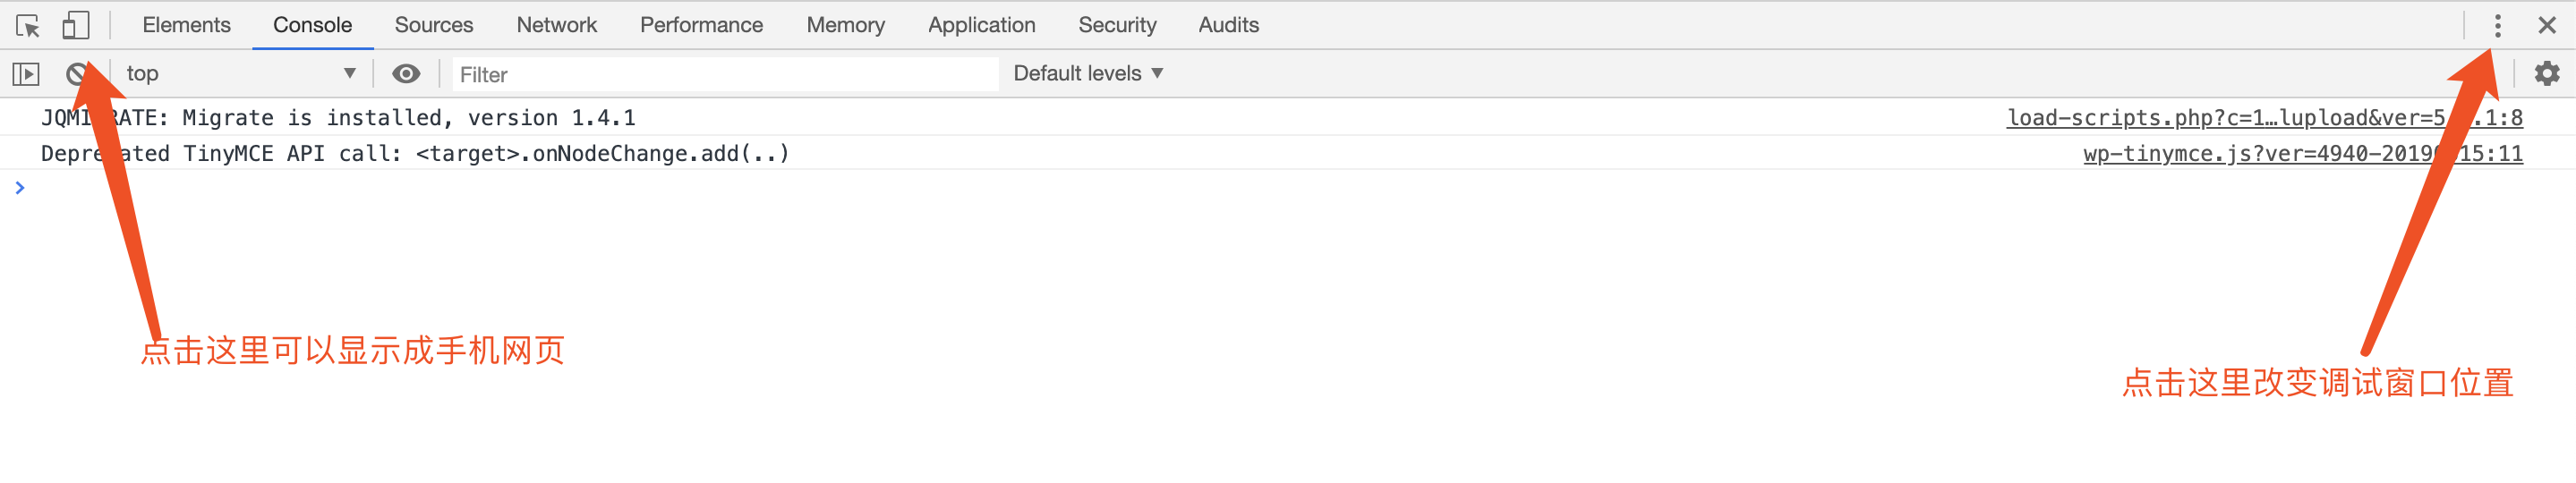Toggle the device toolbar mobile icon
Viewport: 2576px width, 483px height.
click(76, 25)
